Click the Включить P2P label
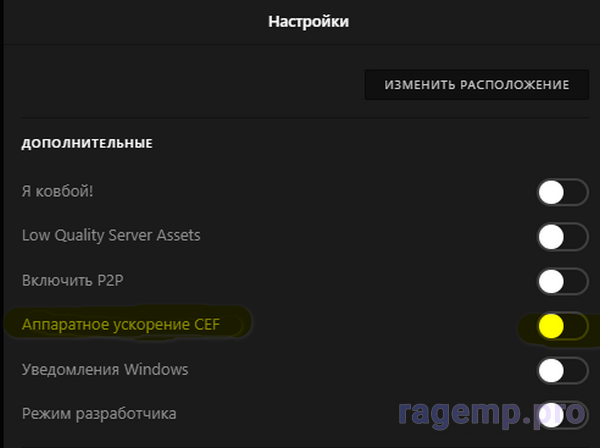 [x=73, y=280]
